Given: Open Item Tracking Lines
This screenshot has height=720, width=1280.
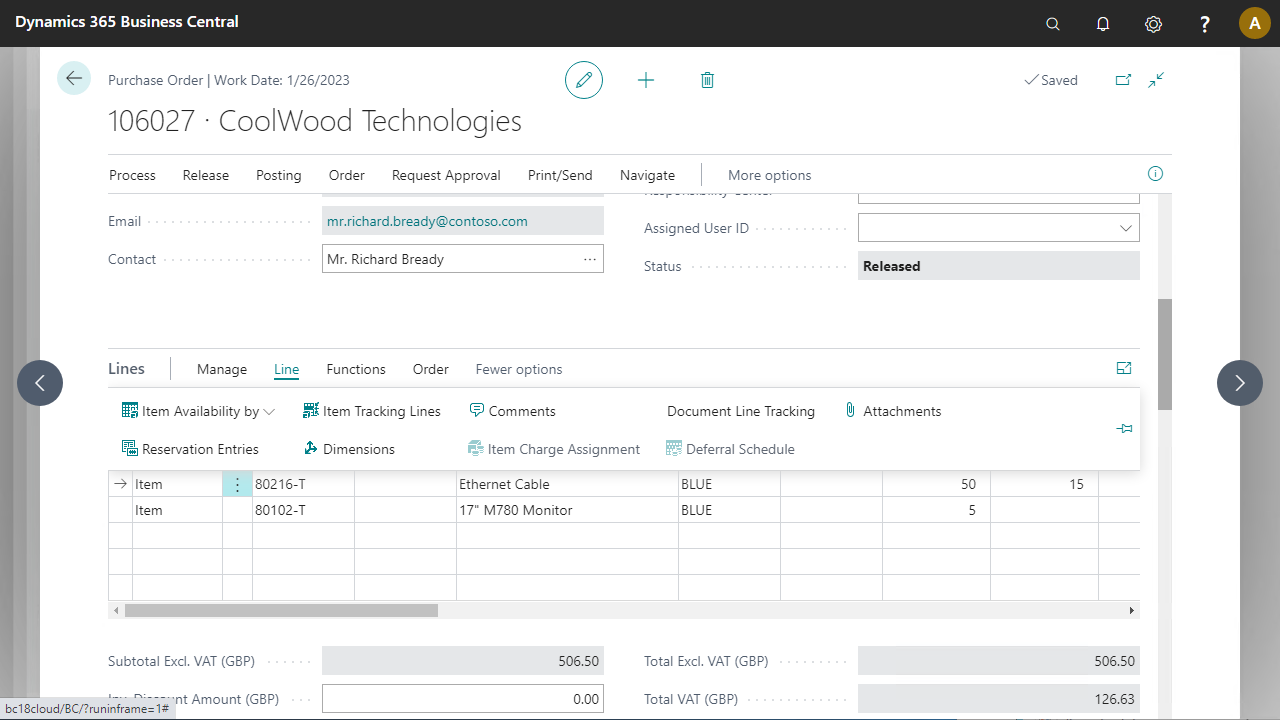Looking at the screenshot, I should pos(372,411).
